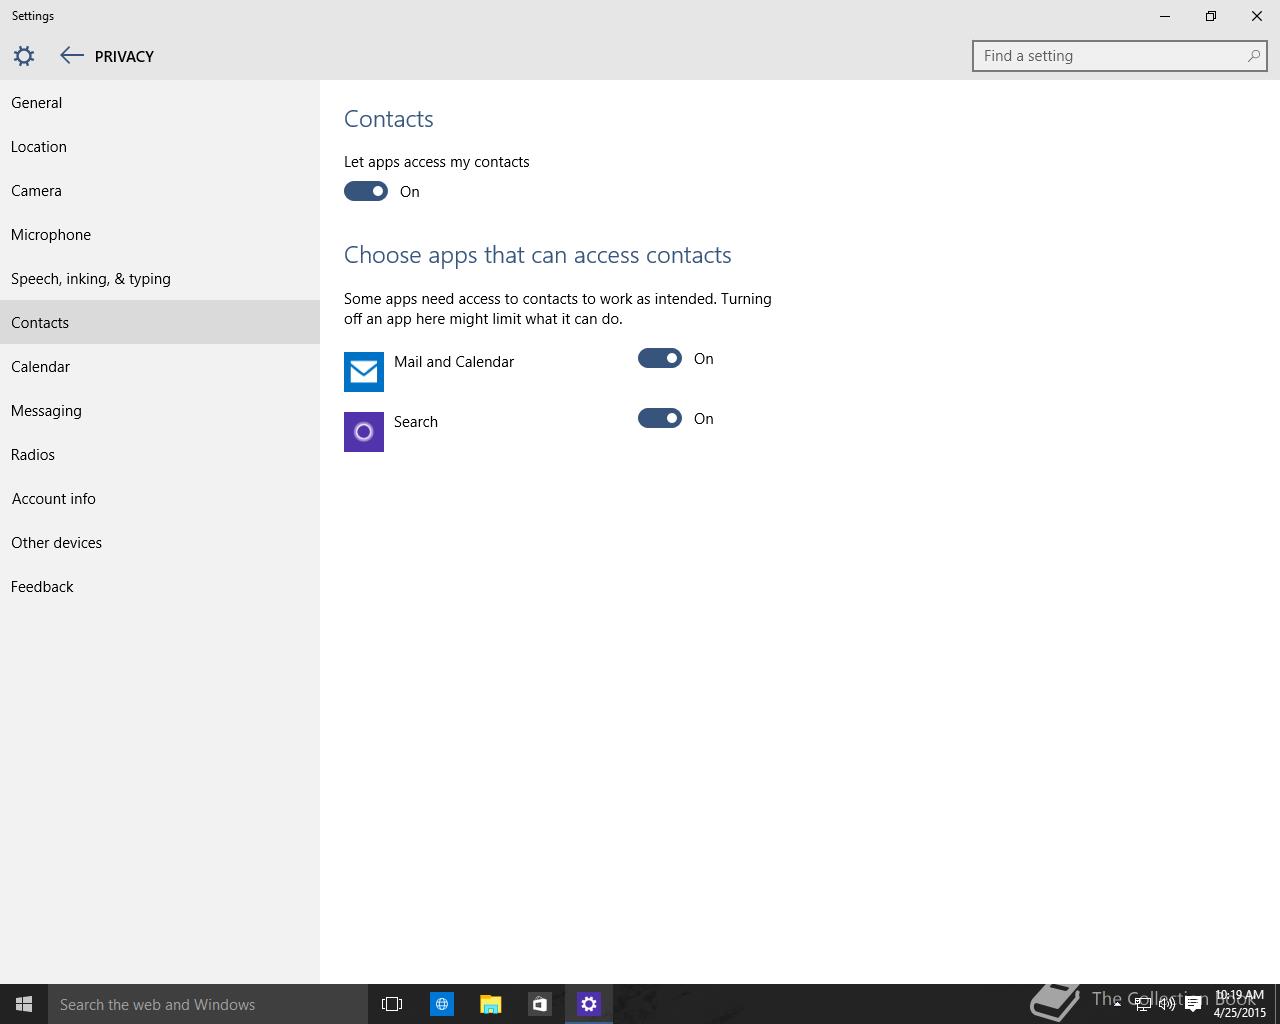Image resolution: width=1280 pixels, height=1024 pixels.
Task: Go back using the left arrow
Action: [71, 56]
